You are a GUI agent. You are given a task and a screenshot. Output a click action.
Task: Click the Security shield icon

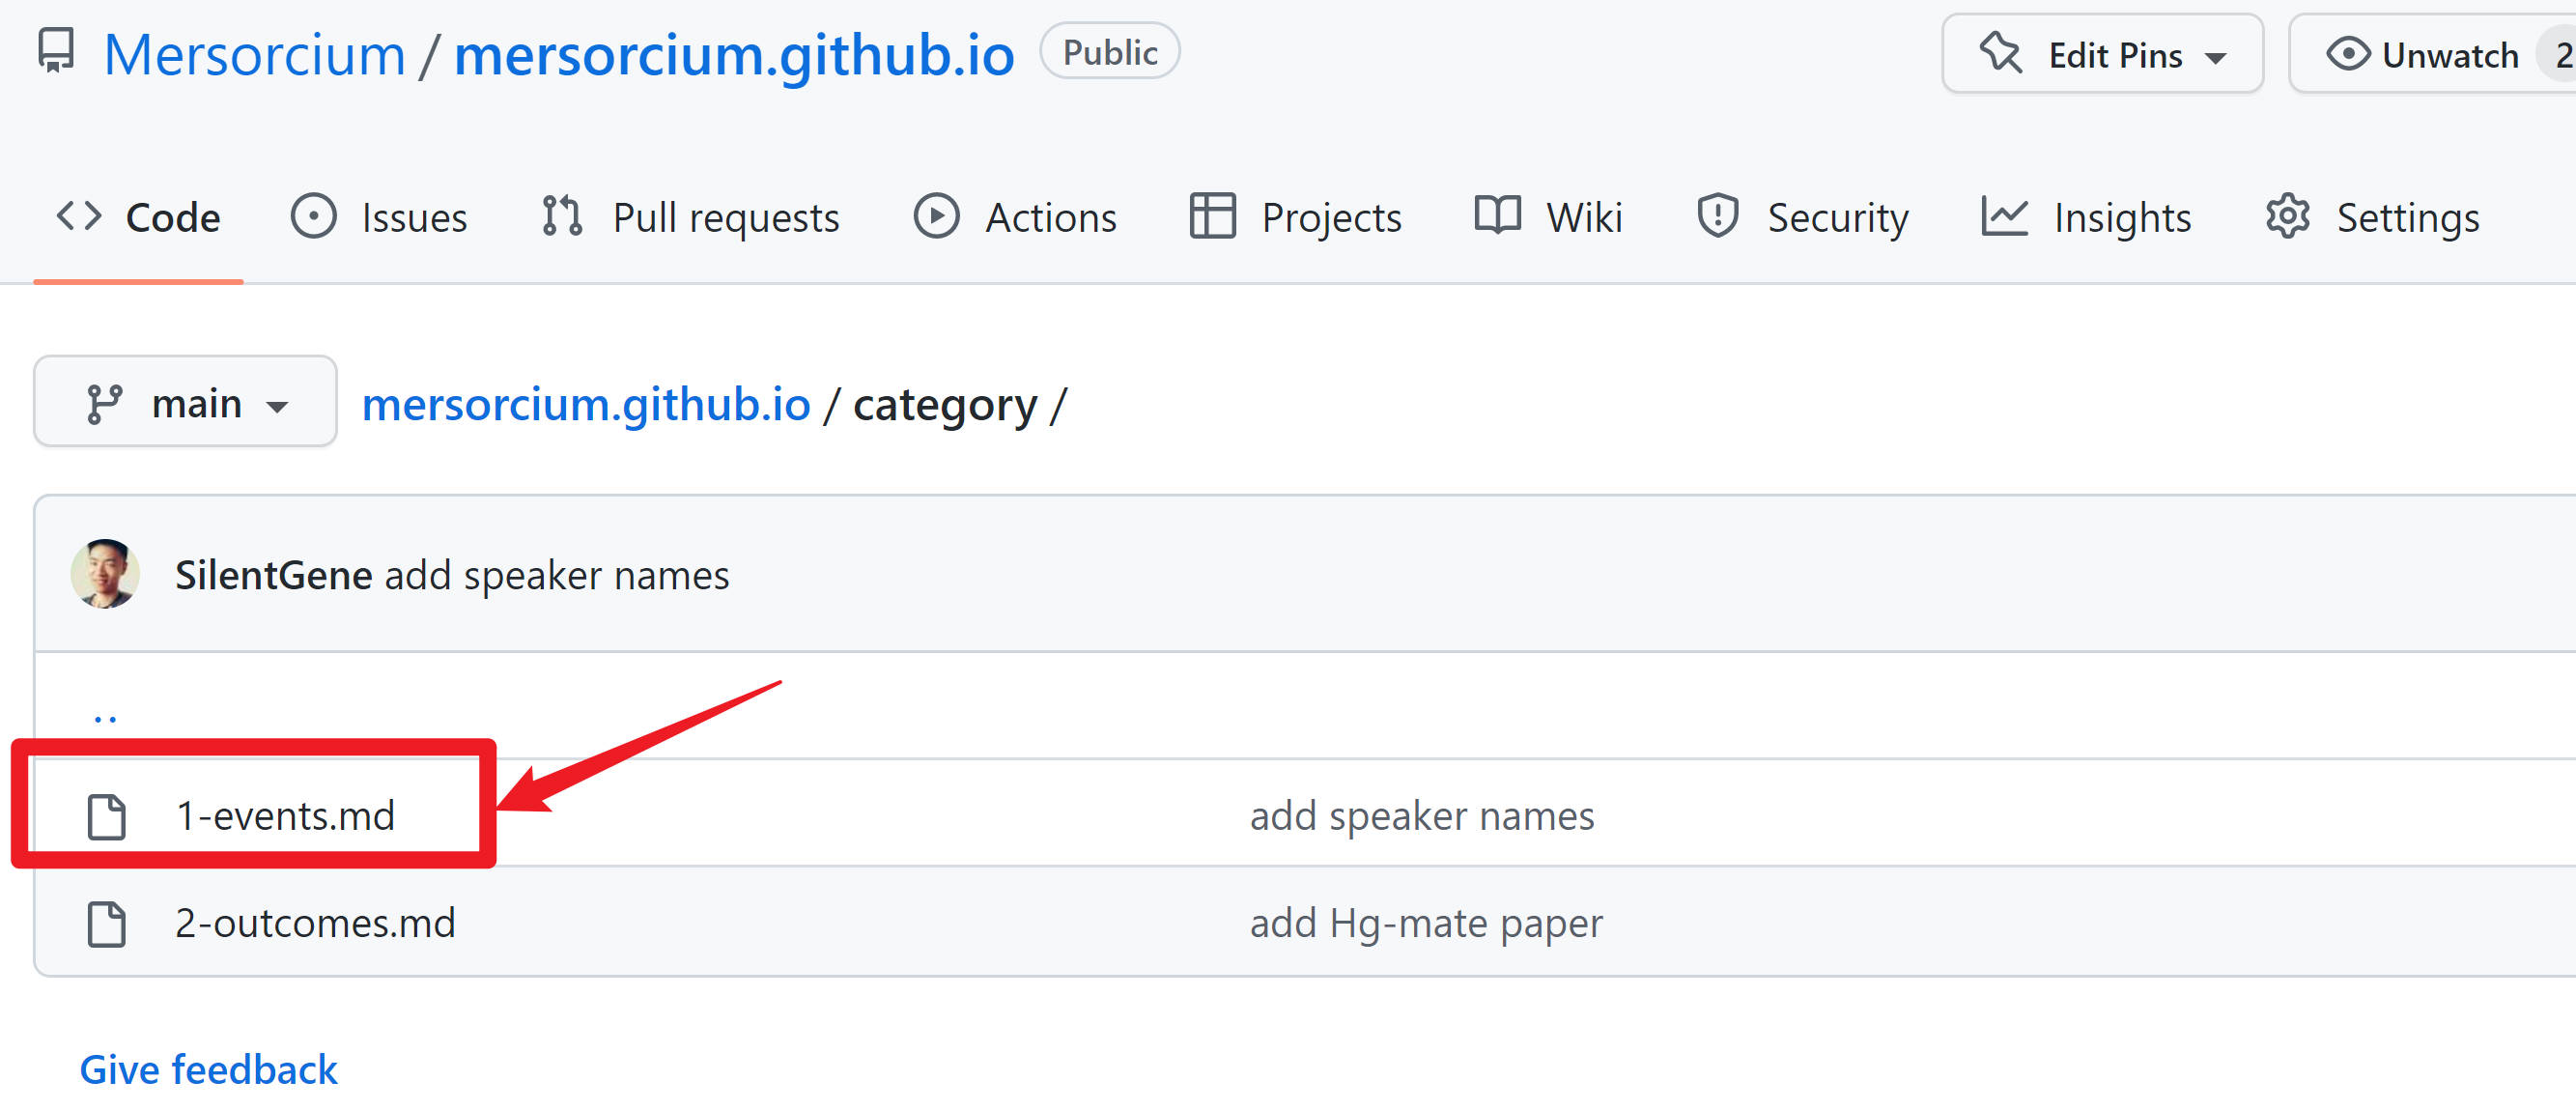(x=1717, y=217)
